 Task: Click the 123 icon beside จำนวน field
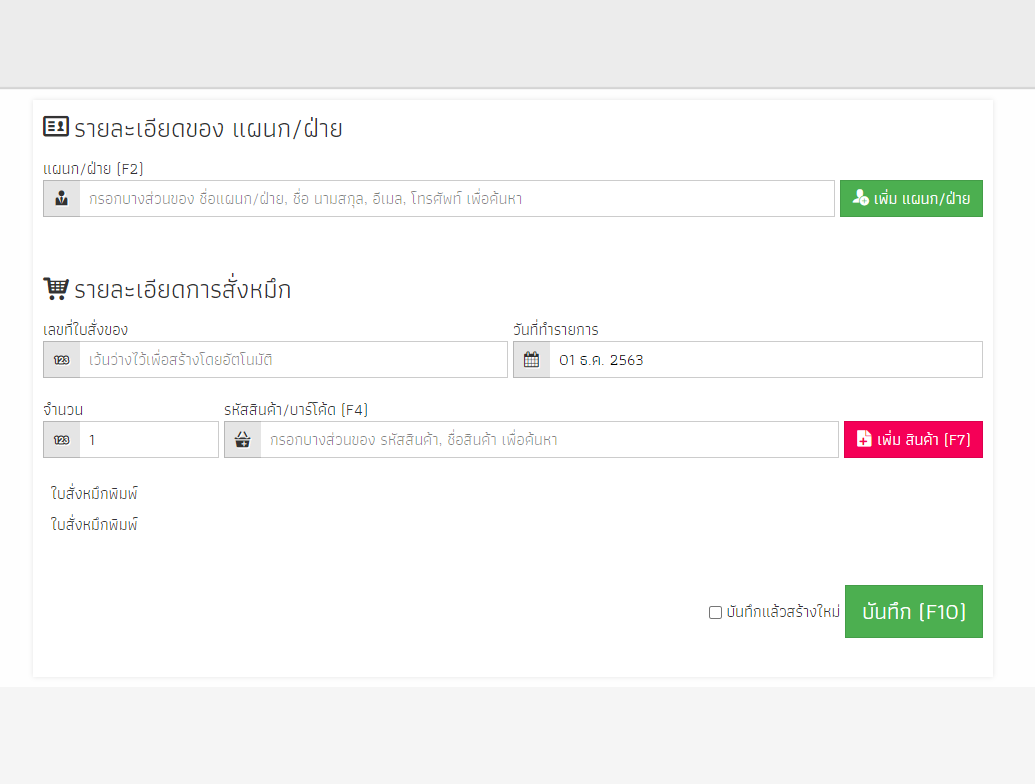pyautogui.click(x=62, y=440)
